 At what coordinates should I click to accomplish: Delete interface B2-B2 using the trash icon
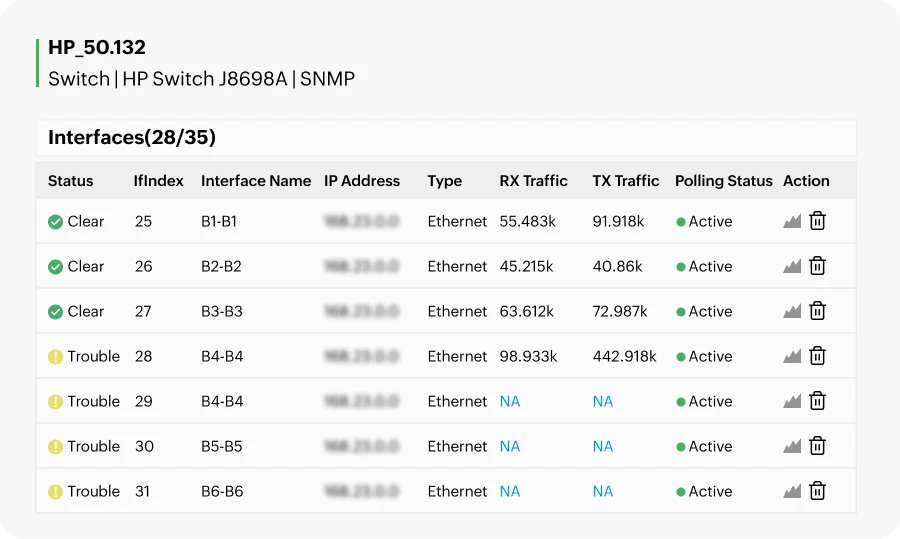pos(817,265)
